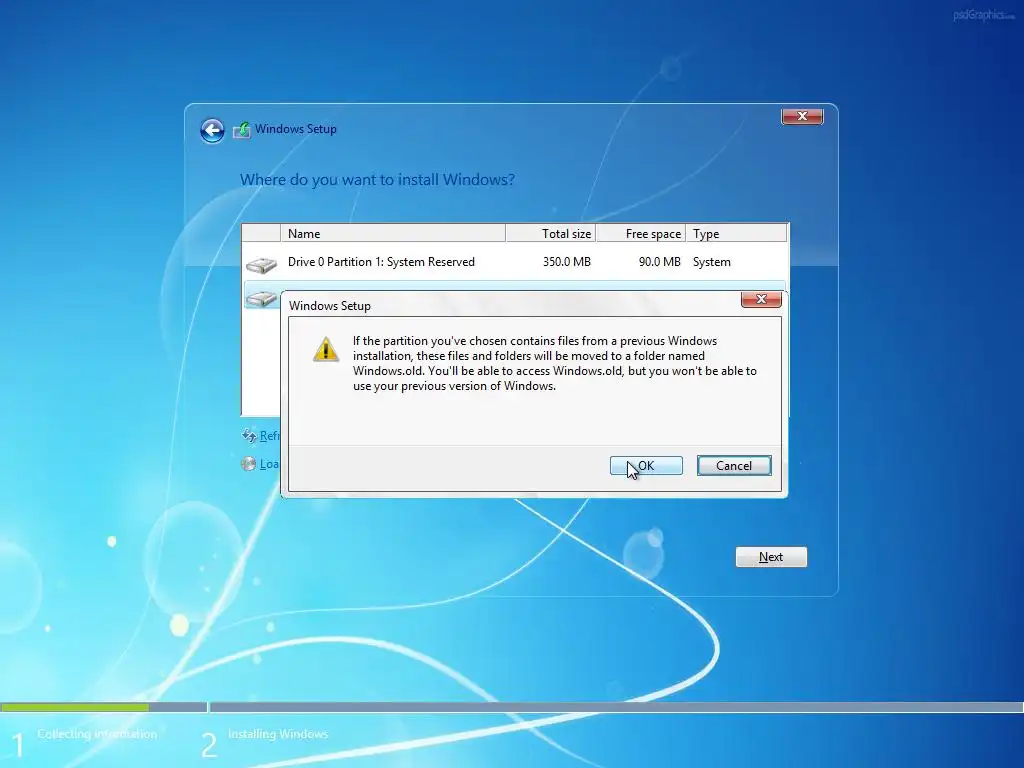Cancel the Windows.old warning dialog

pyautogui.click(x=734, y=466)
